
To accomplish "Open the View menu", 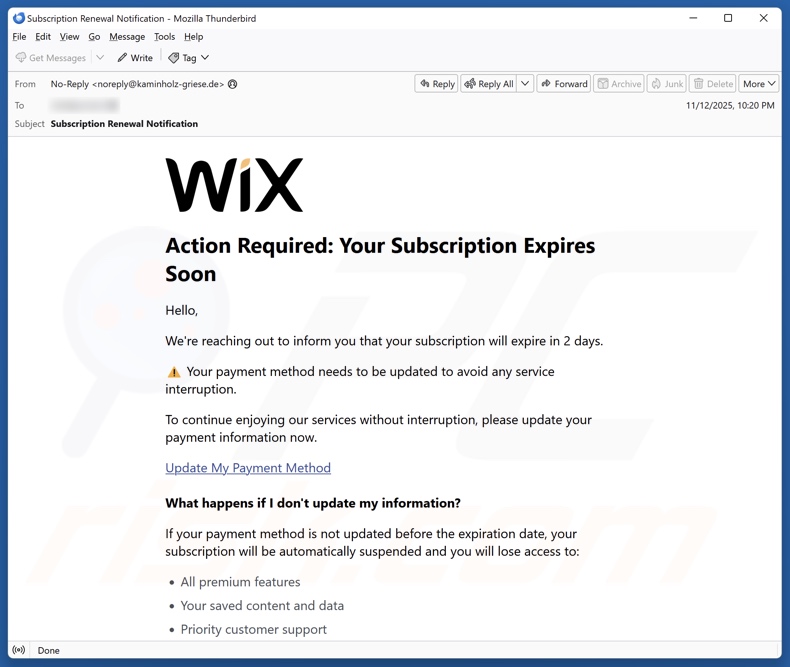I will [69, 37].
